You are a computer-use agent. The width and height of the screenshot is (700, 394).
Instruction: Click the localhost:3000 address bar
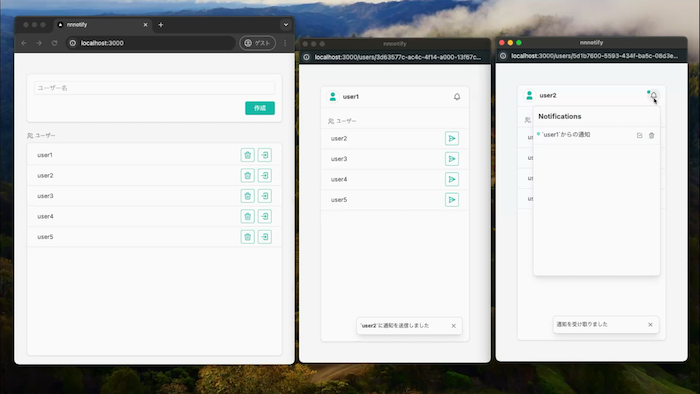151,43
